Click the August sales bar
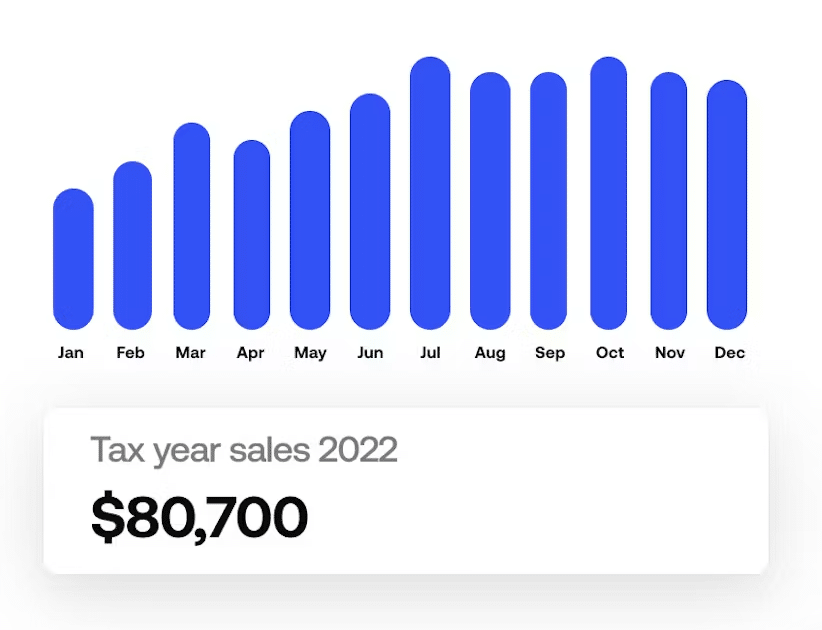 (x=490, y=201)
